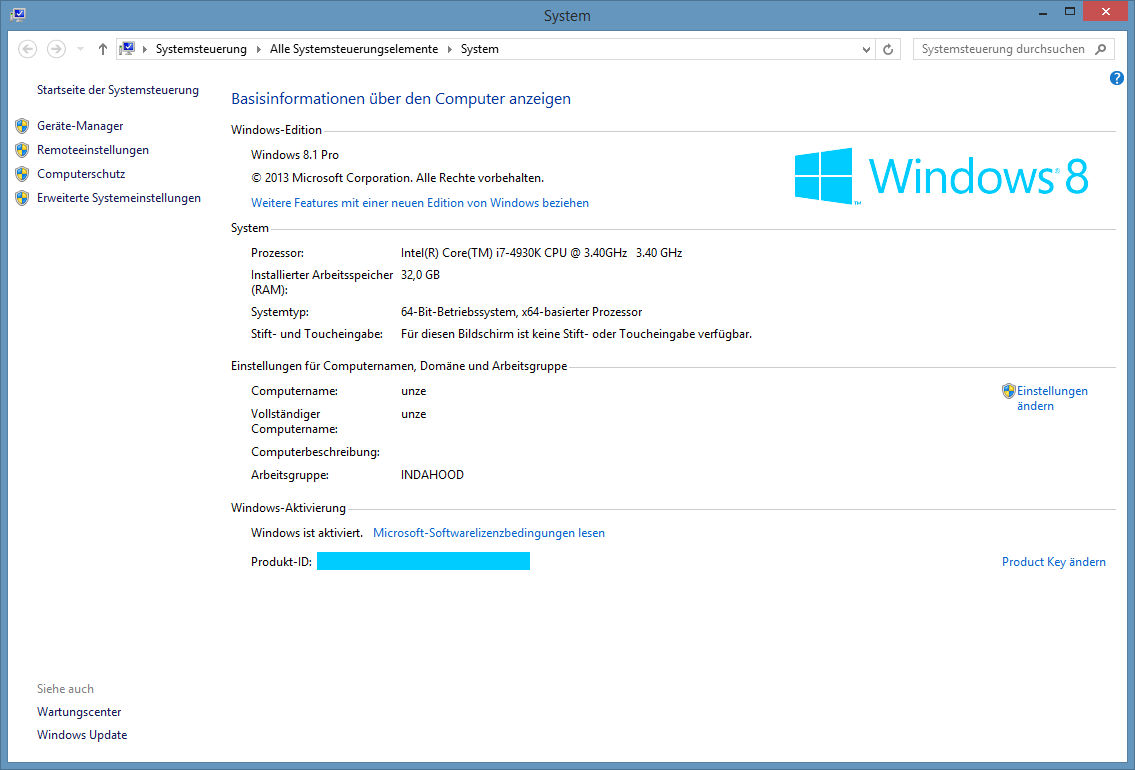Click the computer icon in address bar

coord(127,48)
